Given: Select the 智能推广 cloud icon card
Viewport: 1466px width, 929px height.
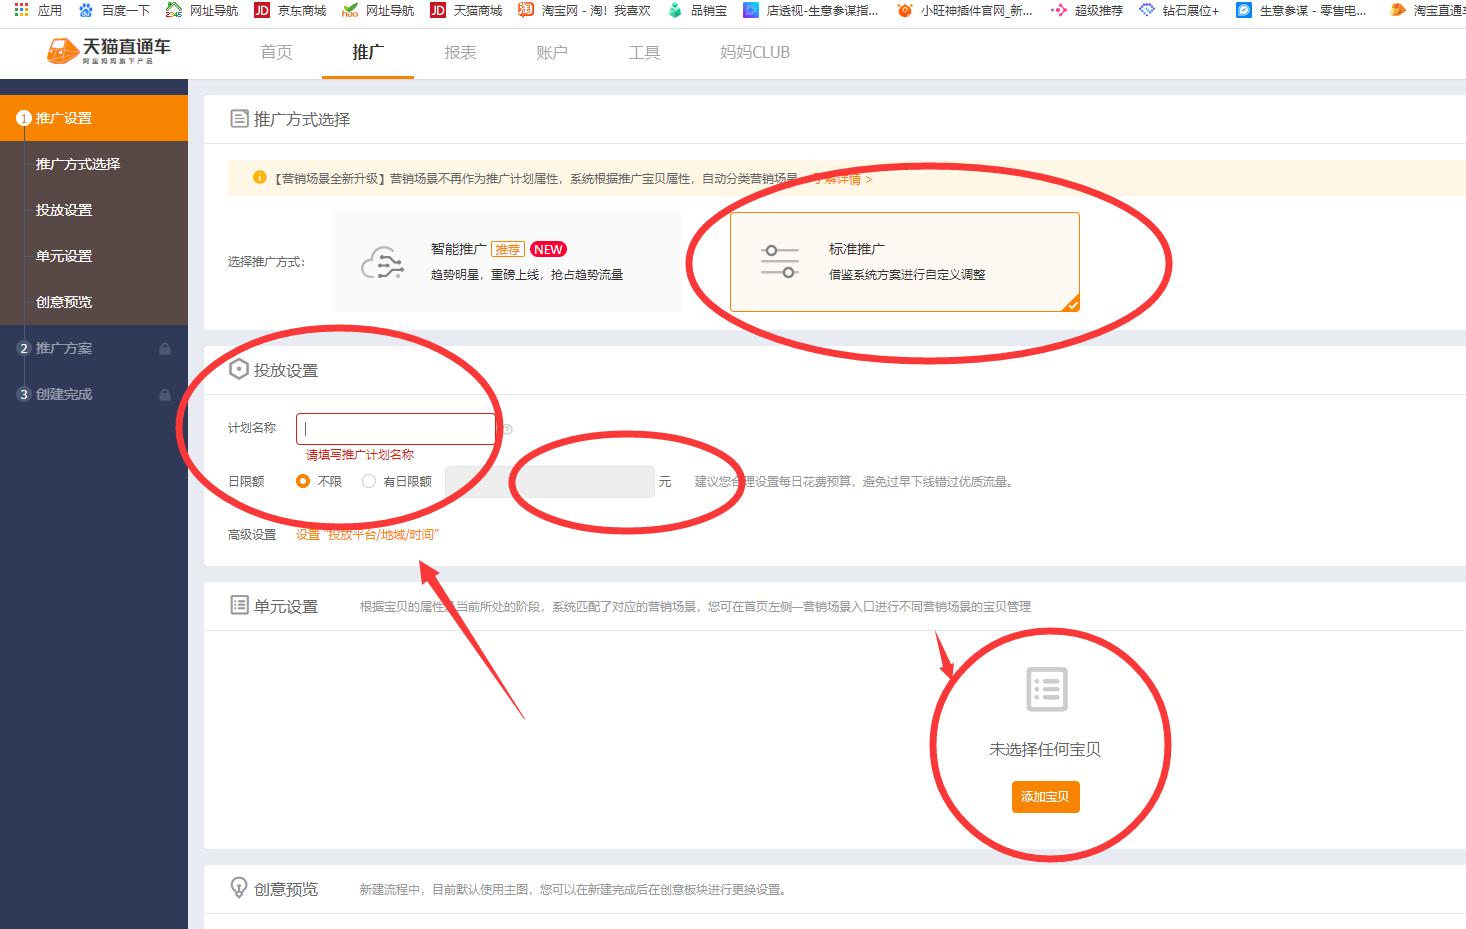Looking at the screenshot, I should point(383,262).
